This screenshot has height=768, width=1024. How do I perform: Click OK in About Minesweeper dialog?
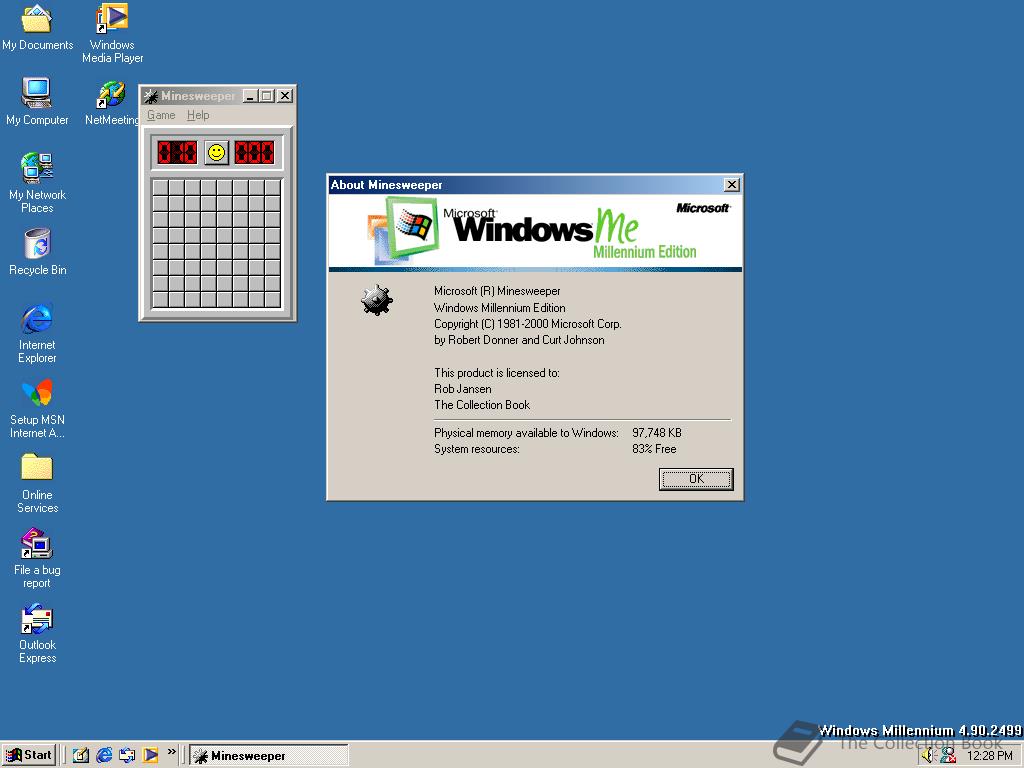point(696,479)
